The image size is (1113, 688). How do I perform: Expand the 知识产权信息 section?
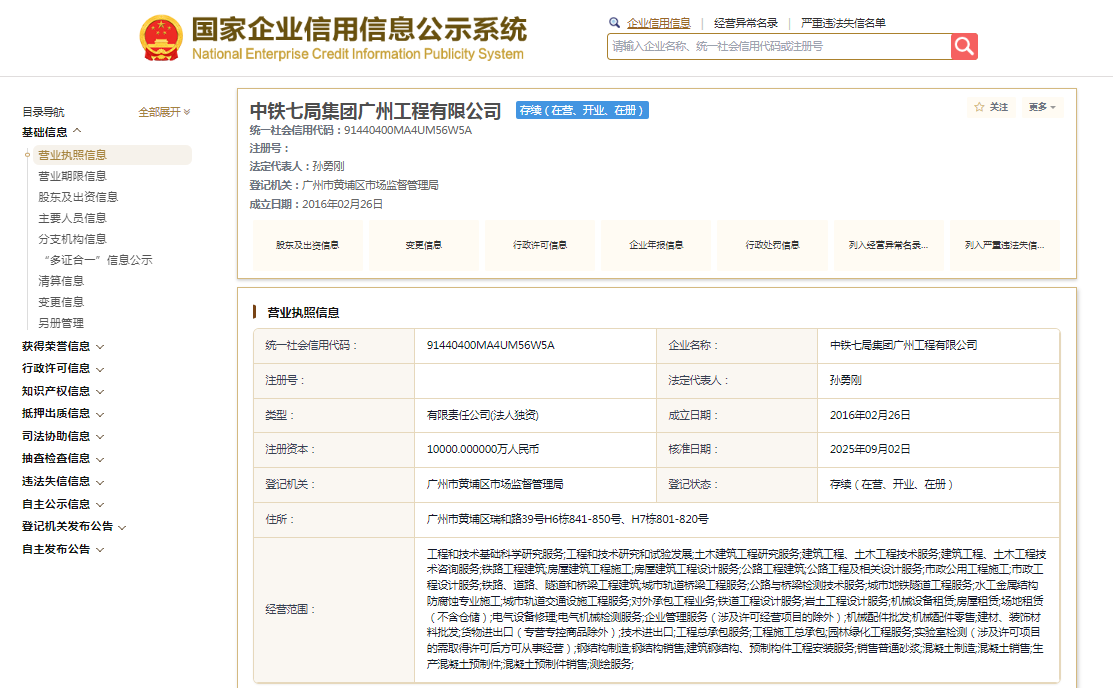tap(63, 391)
